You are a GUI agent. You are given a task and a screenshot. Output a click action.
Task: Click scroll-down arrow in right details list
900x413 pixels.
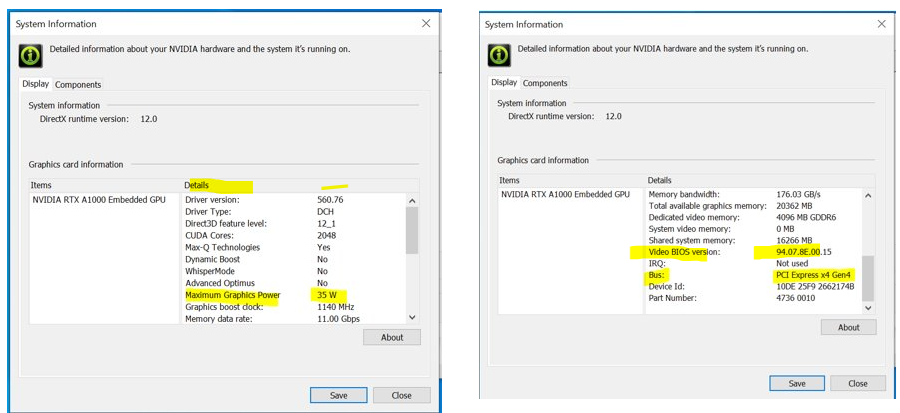pyautogui.click(x=868, y=308)
